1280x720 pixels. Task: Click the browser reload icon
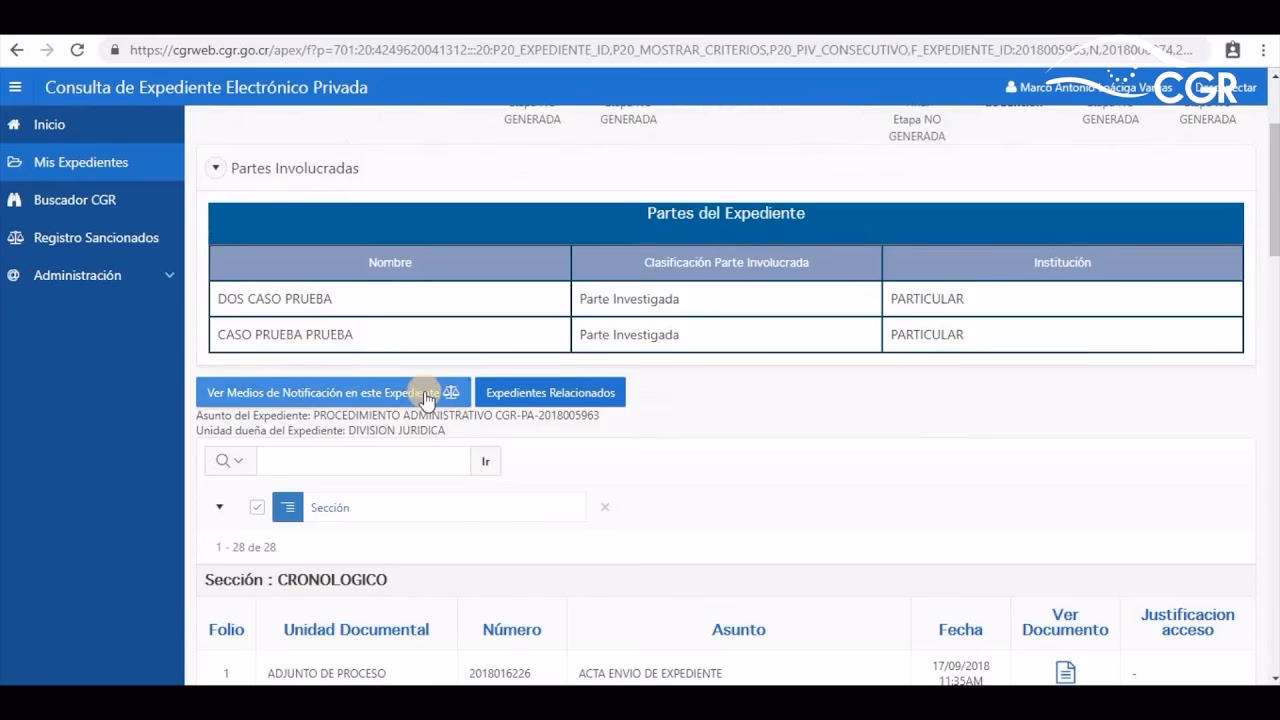[77, 50]
